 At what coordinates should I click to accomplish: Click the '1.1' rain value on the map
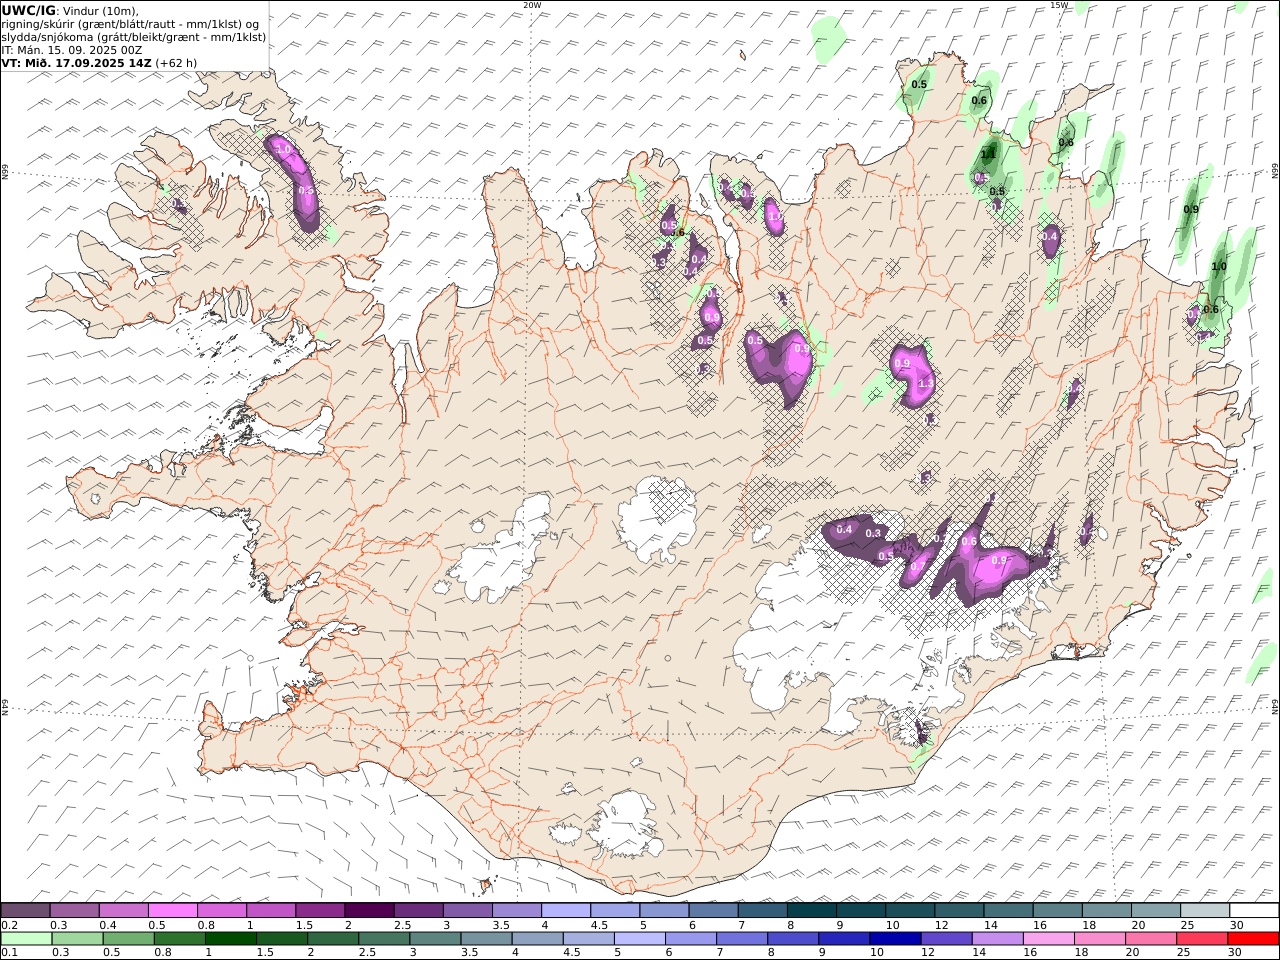[x=987, y=154]
